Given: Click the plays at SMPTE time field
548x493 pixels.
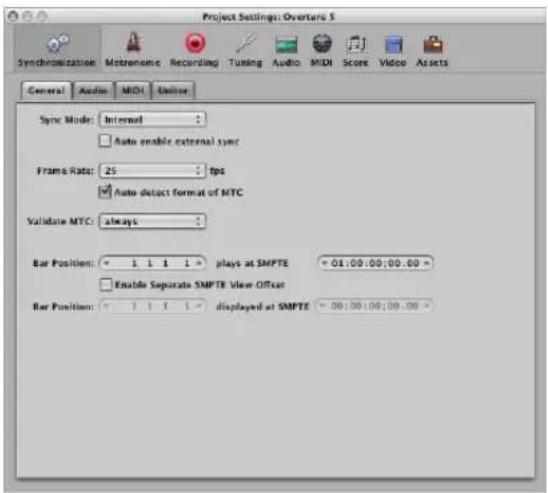Looking at the screenshot, I should click(375, 263).
